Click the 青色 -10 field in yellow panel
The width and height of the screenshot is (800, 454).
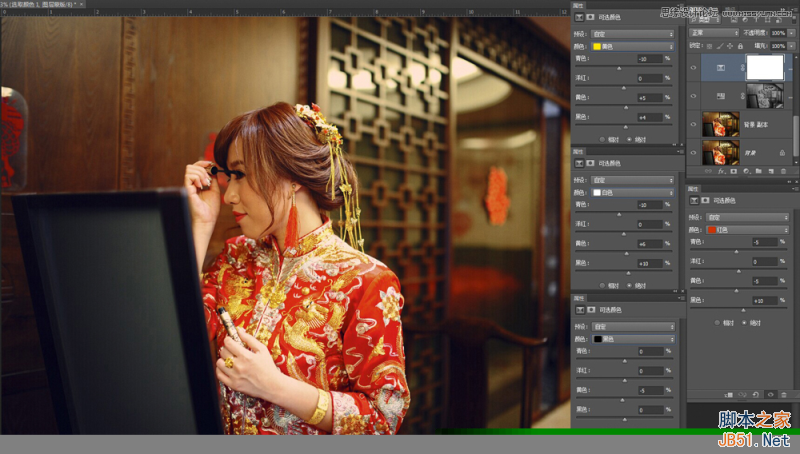point(649,59)
